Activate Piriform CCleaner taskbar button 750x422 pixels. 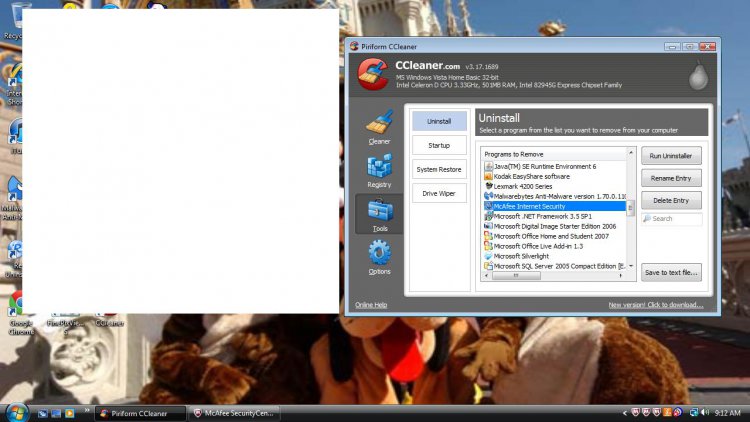tap(140, 413)
